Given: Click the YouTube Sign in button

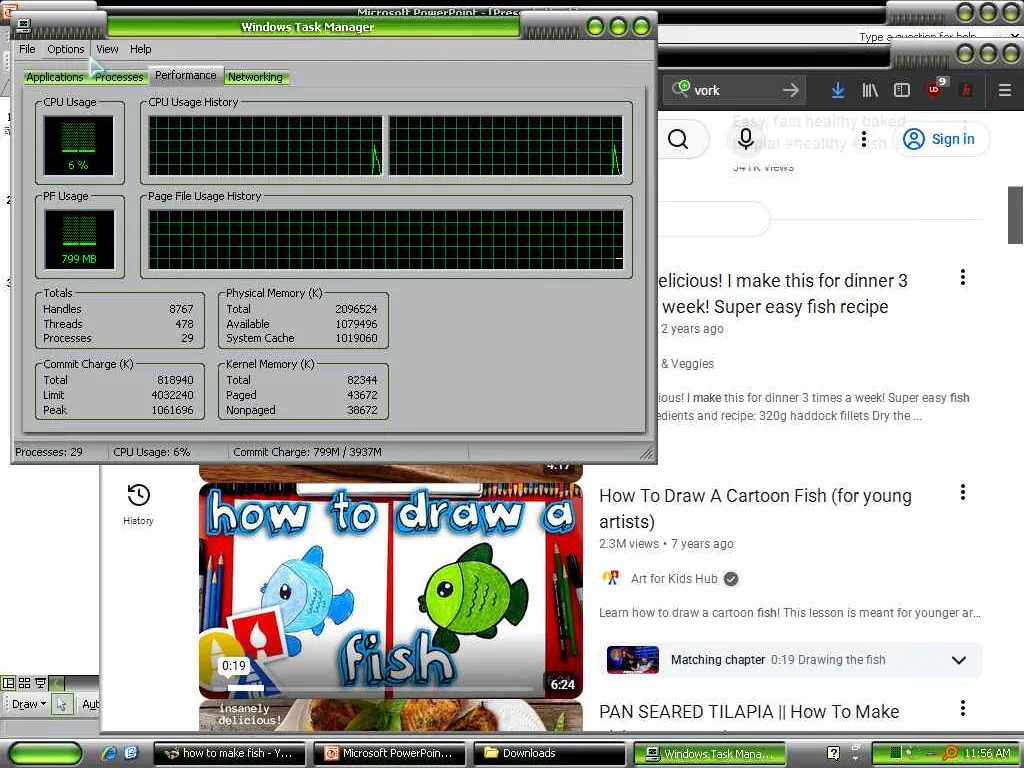Looking at the screenshot, I should (940, 139).
